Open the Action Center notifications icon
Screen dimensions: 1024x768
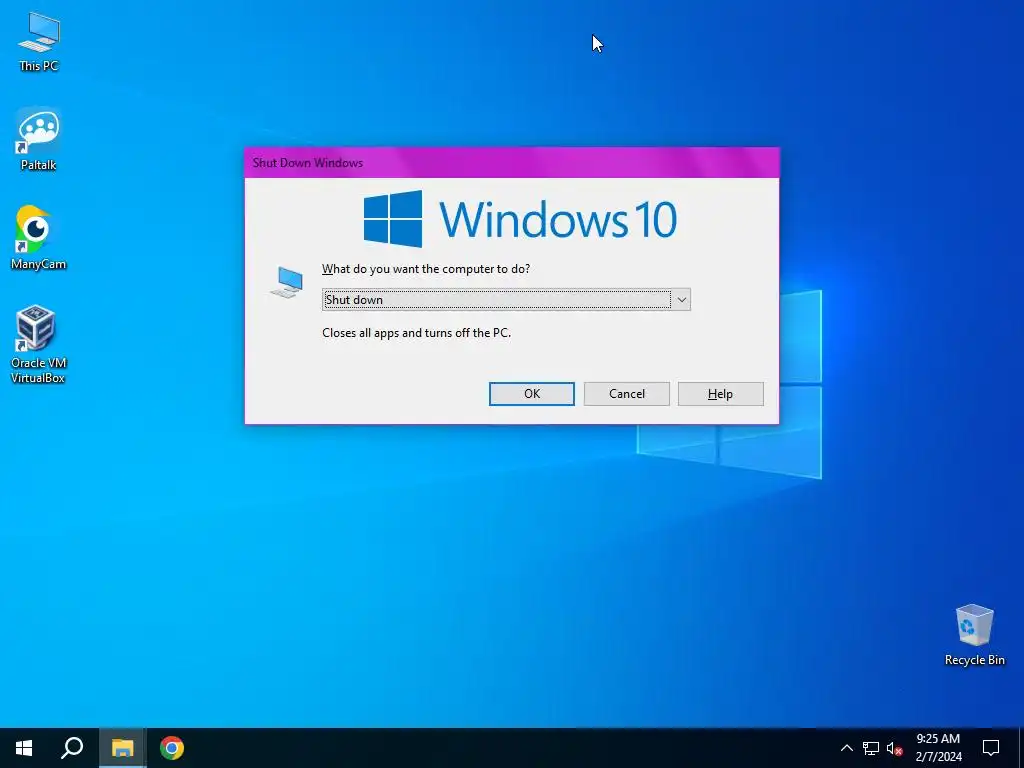[x=991, y=748]
